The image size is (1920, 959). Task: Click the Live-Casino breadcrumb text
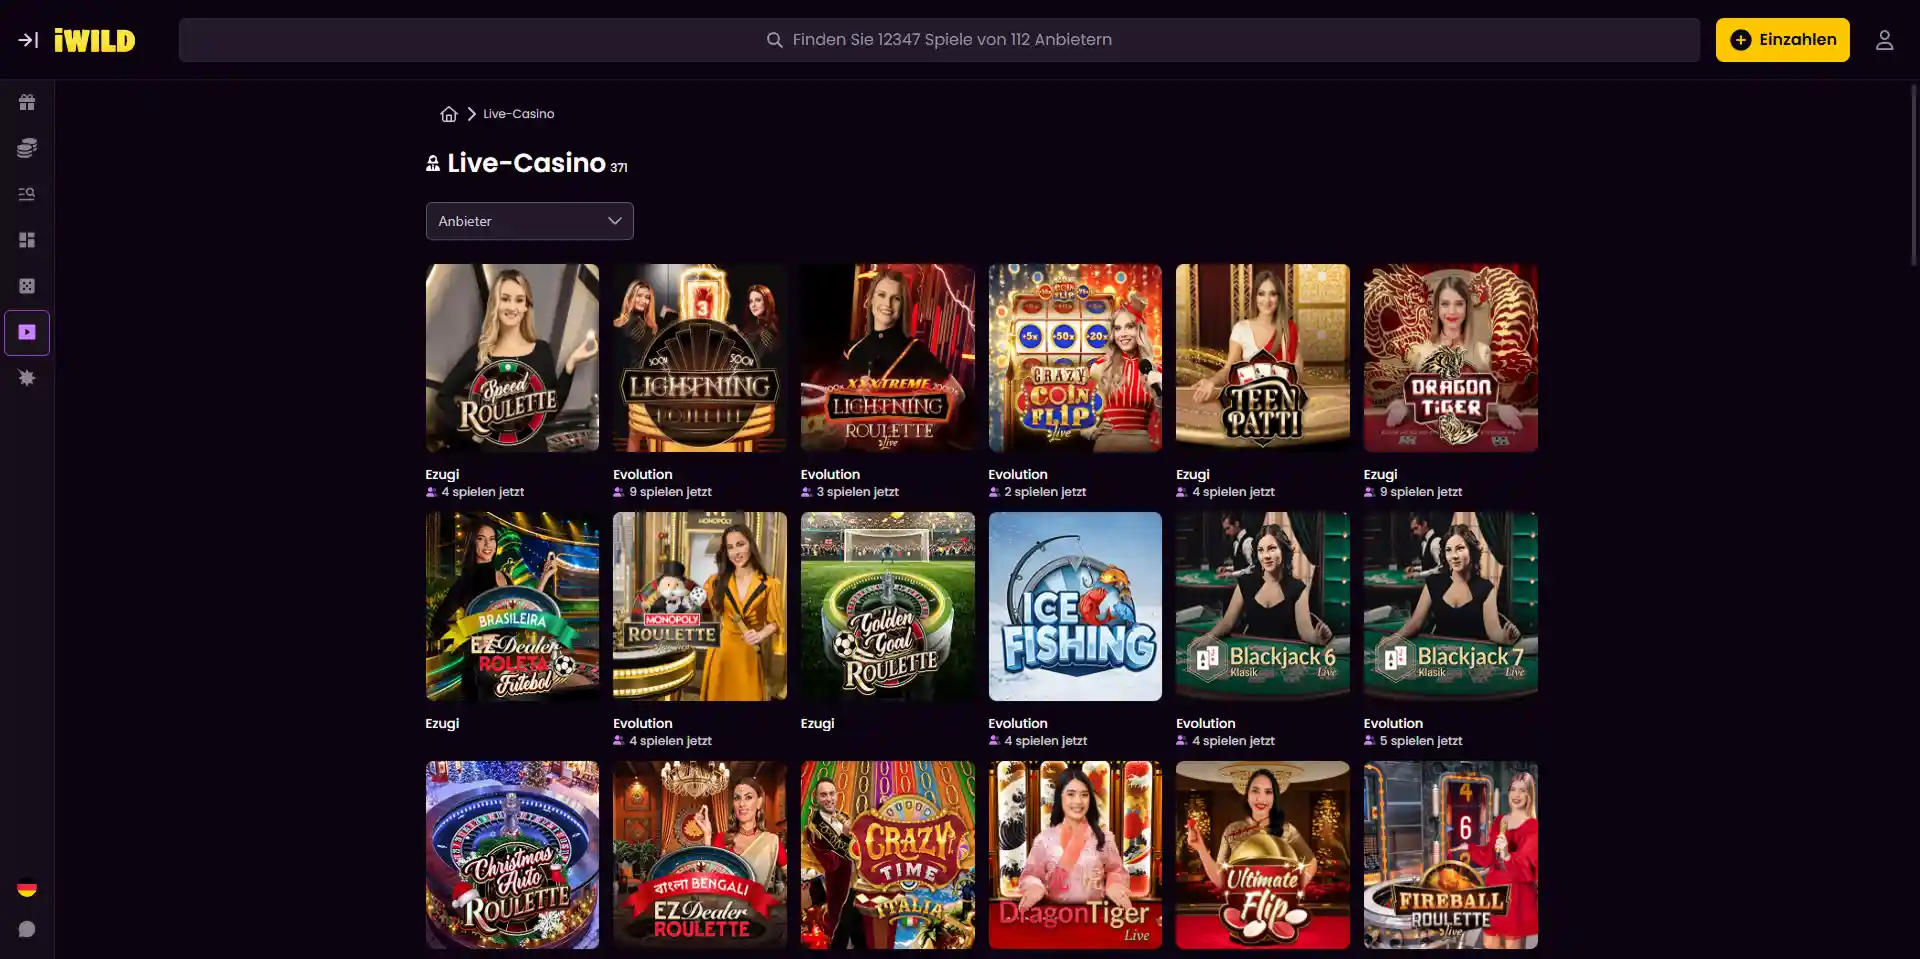point(518,114)
